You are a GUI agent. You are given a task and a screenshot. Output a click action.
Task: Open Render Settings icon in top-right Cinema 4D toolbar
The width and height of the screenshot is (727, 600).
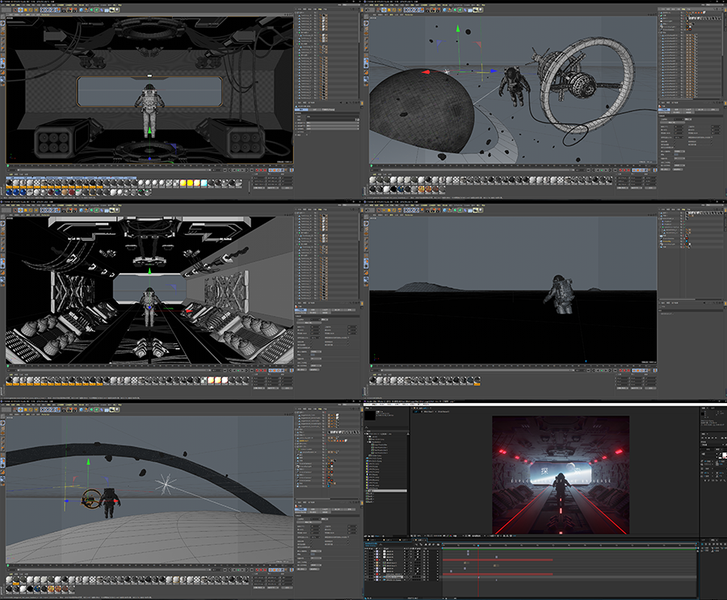point(438,10)
